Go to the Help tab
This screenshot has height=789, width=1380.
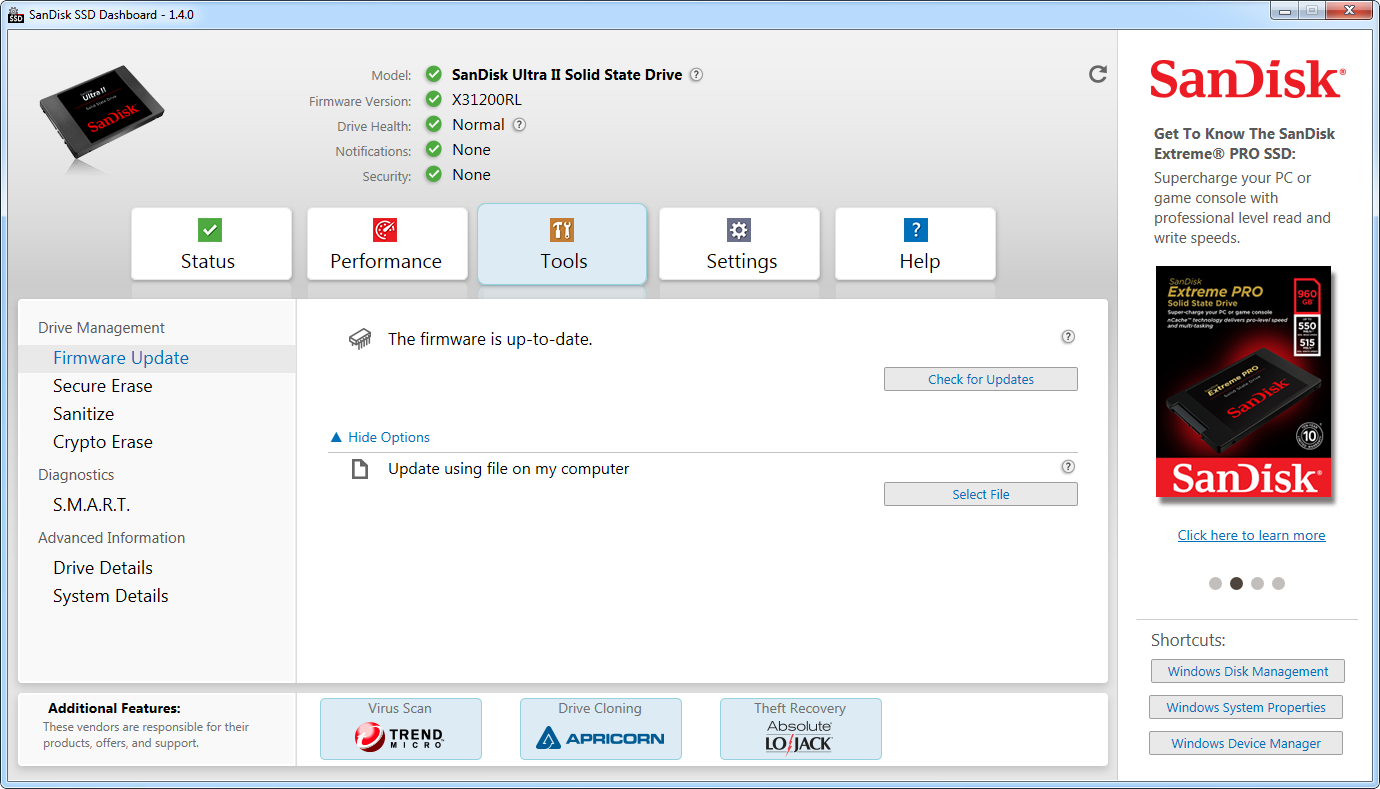coord(915,244)
